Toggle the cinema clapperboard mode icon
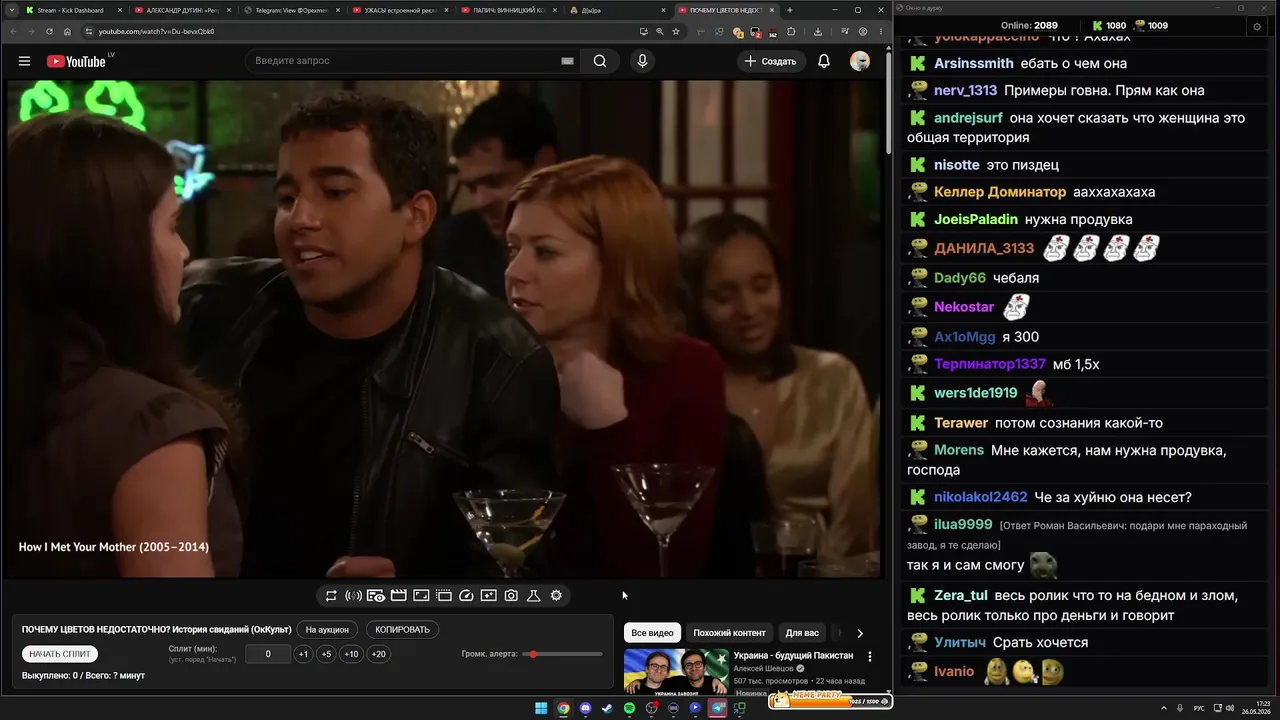 [x=398, y=595]
